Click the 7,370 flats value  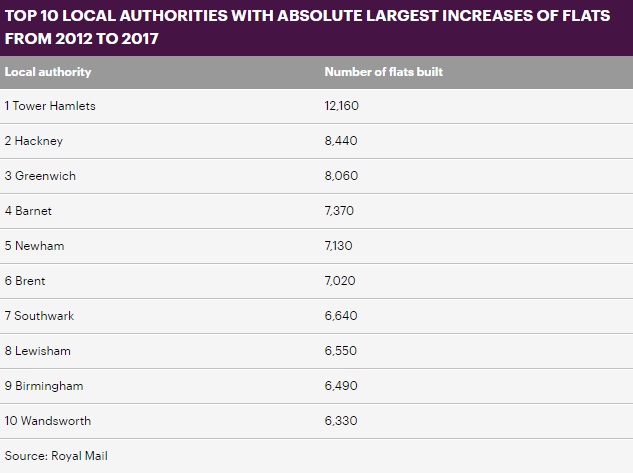pos(340,211)
